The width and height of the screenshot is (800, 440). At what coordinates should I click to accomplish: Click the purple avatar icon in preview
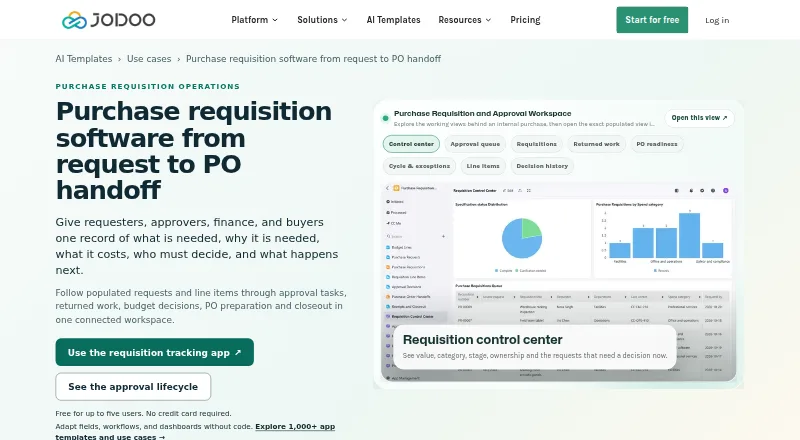point(726,190)
